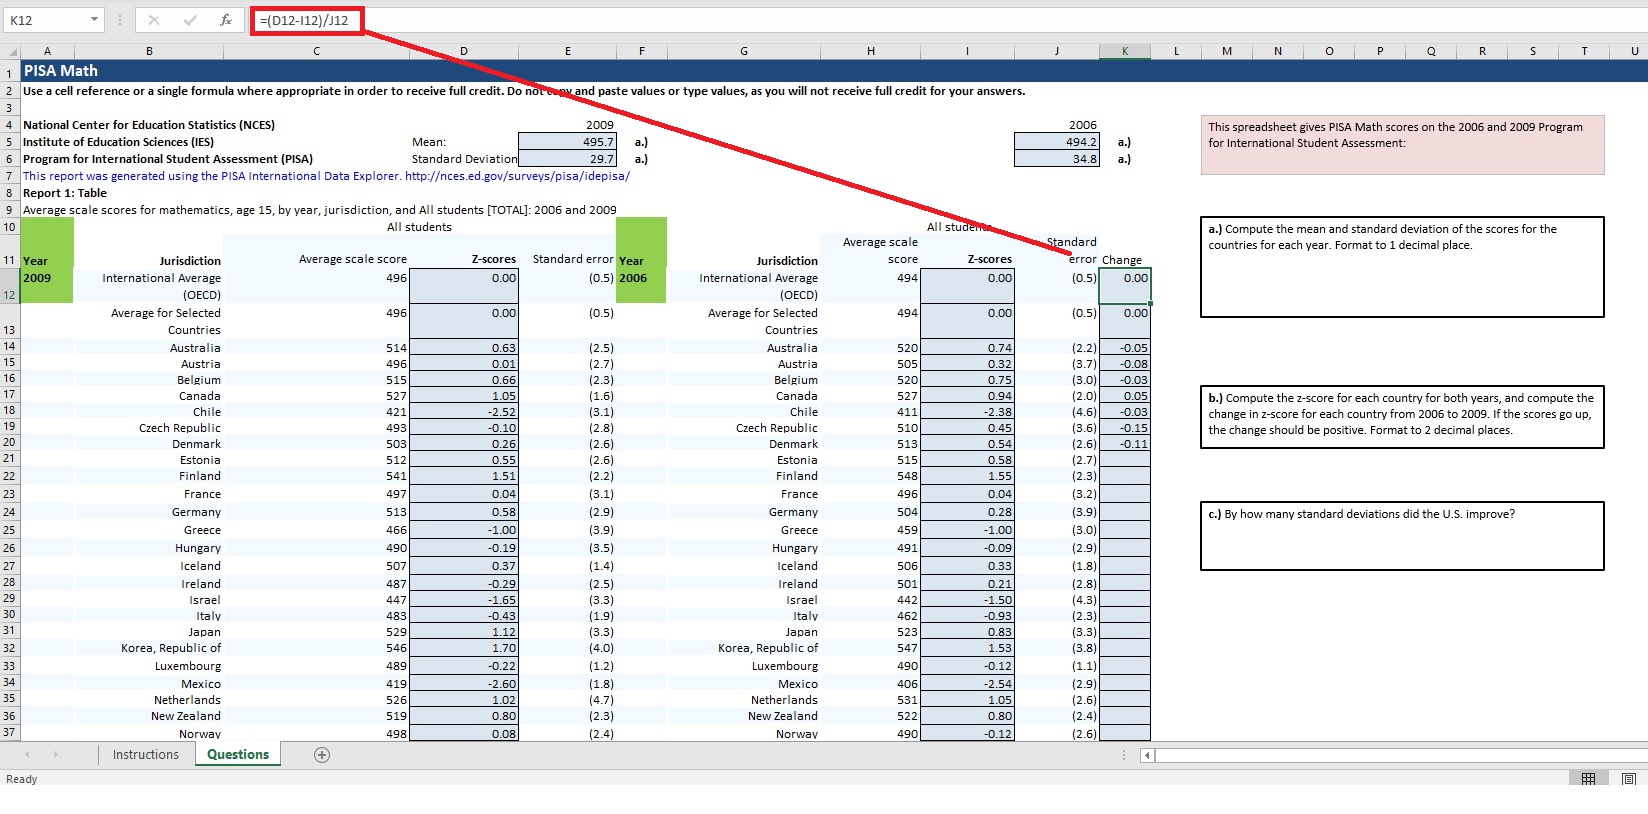Click Ready status in status bar

(21, 779)
